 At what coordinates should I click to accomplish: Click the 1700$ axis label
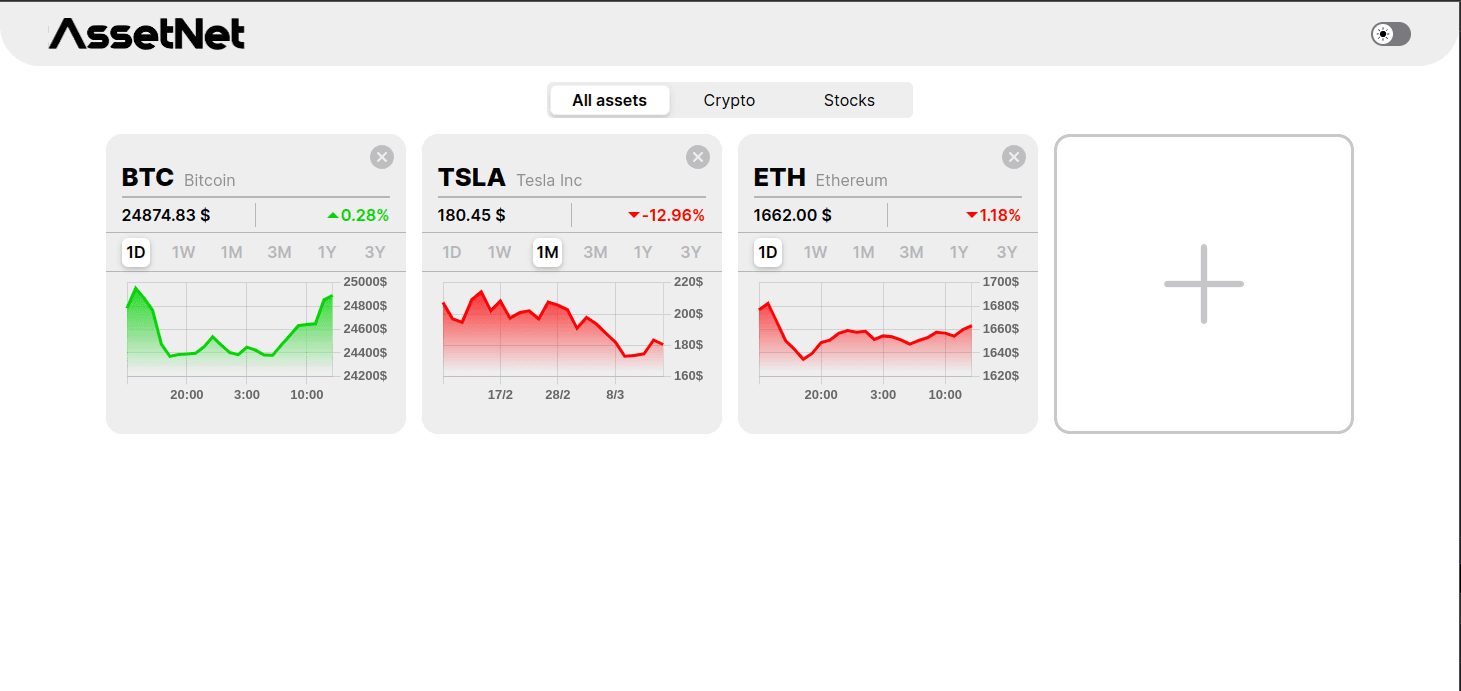click(x=1001, y=282)
